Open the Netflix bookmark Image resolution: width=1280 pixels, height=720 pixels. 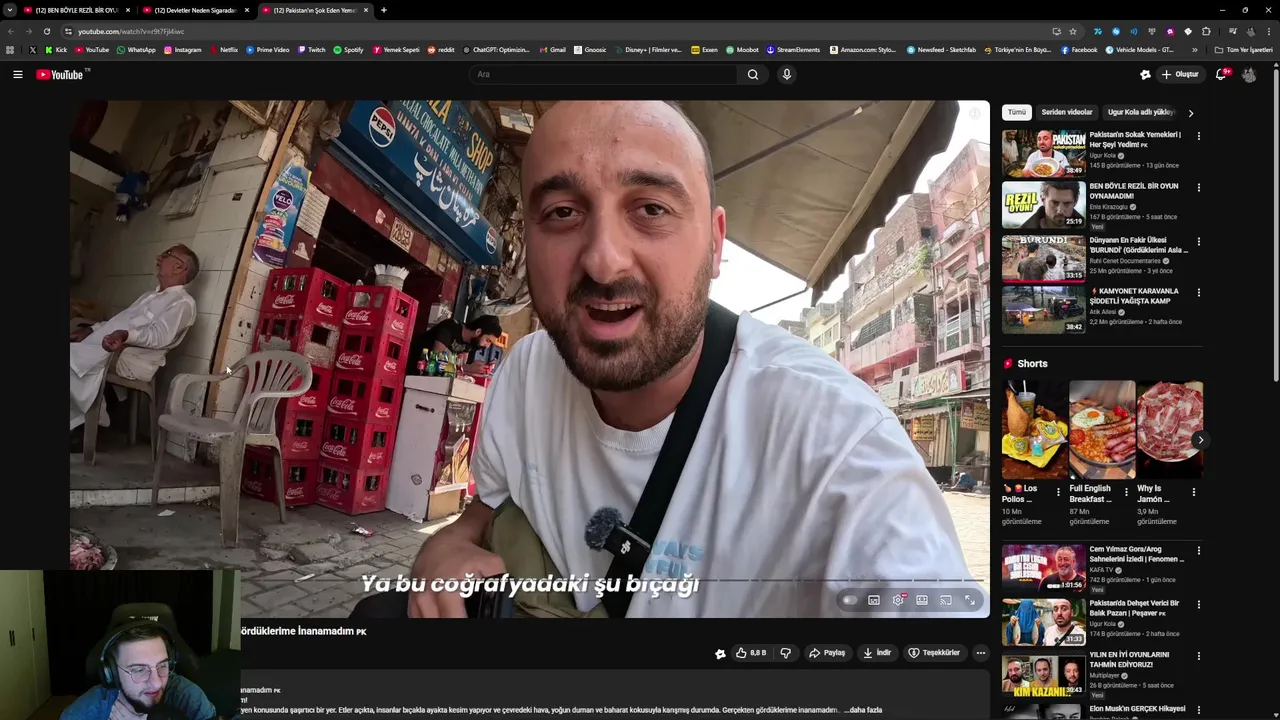[224, 49]
